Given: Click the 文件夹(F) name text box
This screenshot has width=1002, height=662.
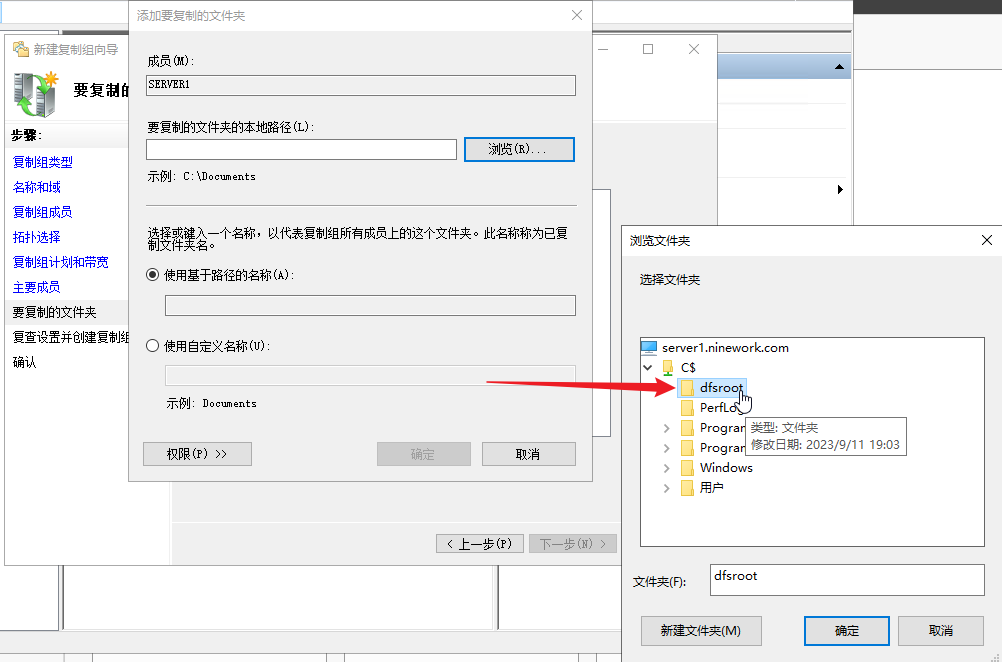Looking at the screenshot, I should coord(846,580).
